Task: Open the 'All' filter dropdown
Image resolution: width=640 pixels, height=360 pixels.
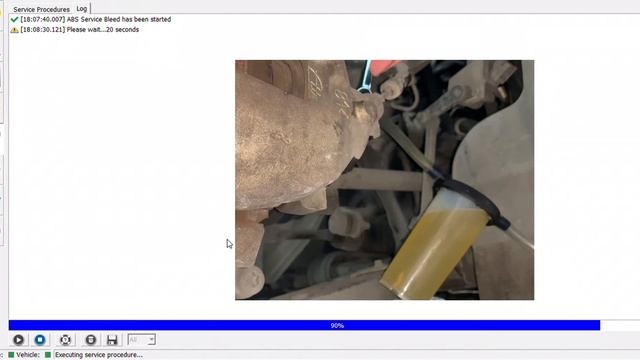Action: pos(142,340)
